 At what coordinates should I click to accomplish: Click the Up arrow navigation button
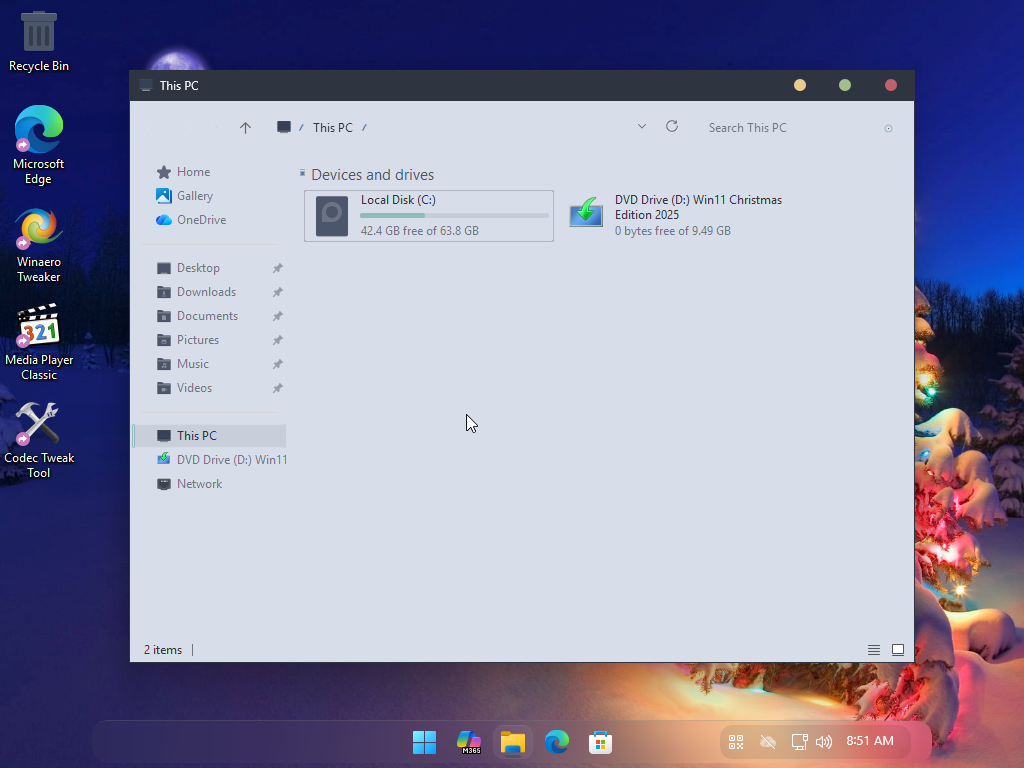tap(245, 128)
